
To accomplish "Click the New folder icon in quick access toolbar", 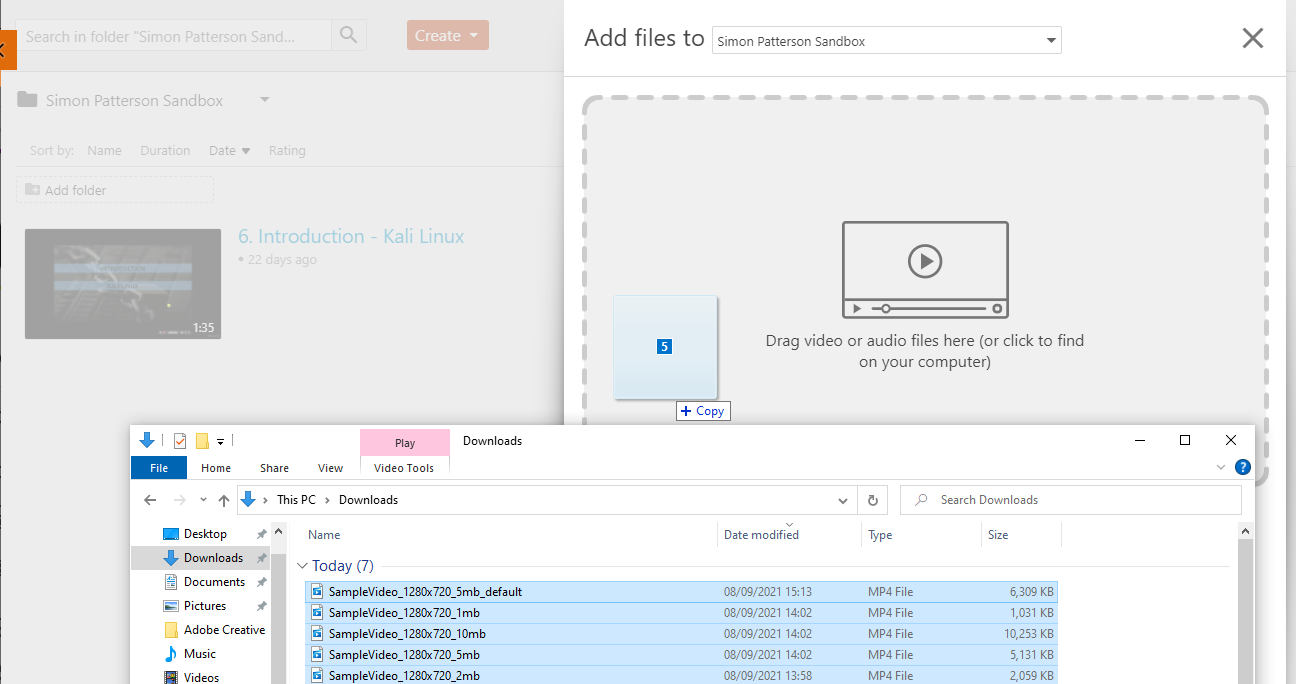I will coord(202,441).
